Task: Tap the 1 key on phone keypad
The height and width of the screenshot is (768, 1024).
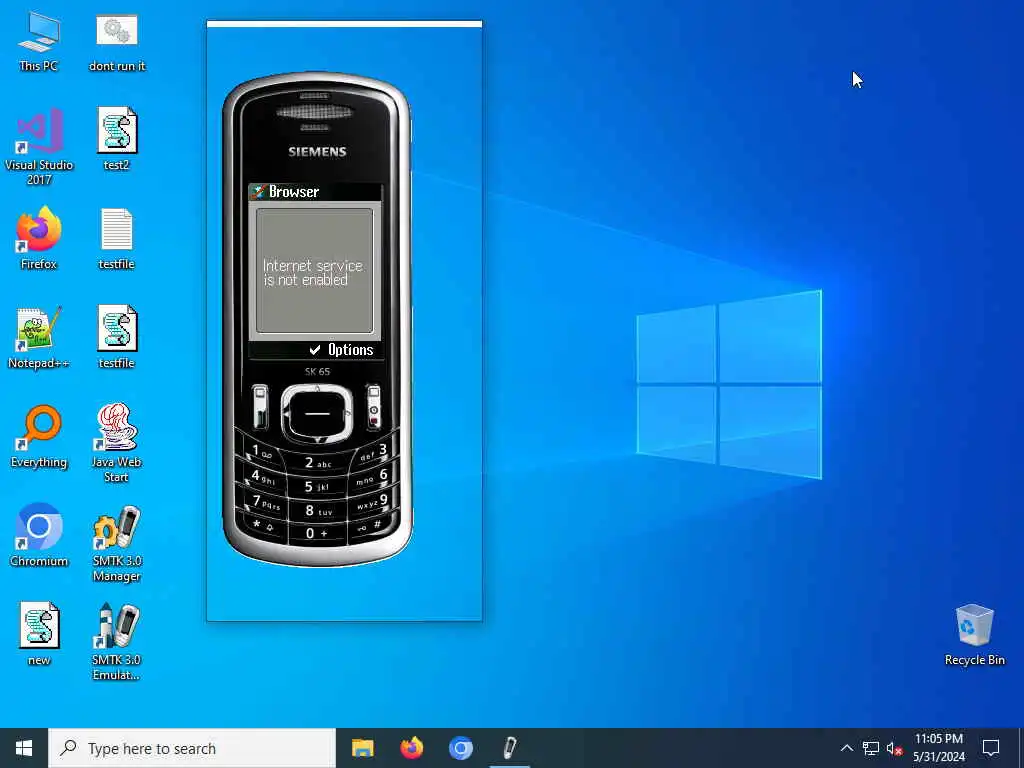Action: click(x=261, y=451)
